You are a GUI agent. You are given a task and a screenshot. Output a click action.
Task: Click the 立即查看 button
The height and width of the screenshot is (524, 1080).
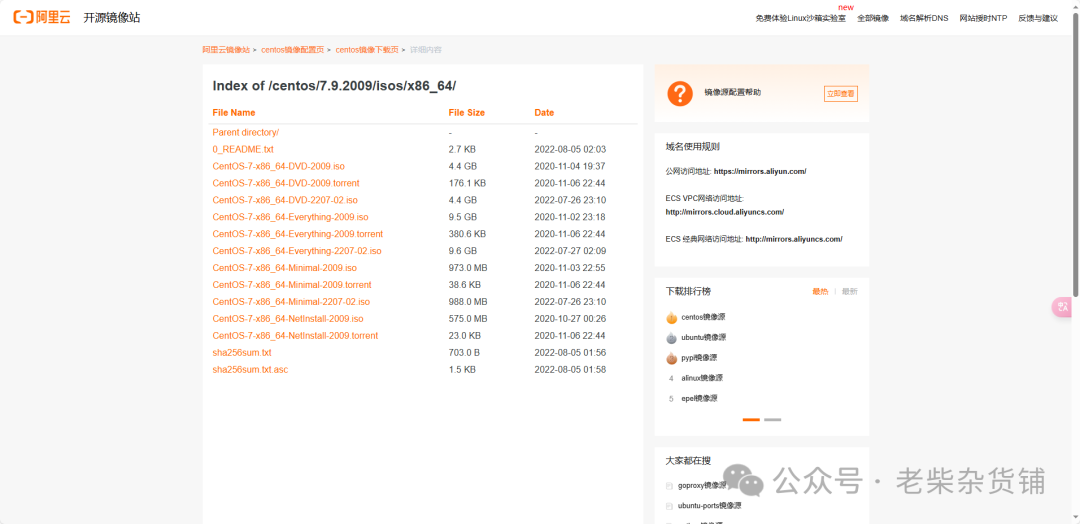point(840,94)
